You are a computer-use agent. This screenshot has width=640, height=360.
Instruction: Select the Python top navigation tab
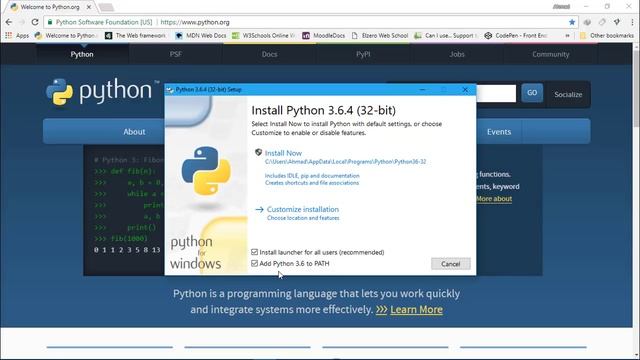(x=82, y=54)
